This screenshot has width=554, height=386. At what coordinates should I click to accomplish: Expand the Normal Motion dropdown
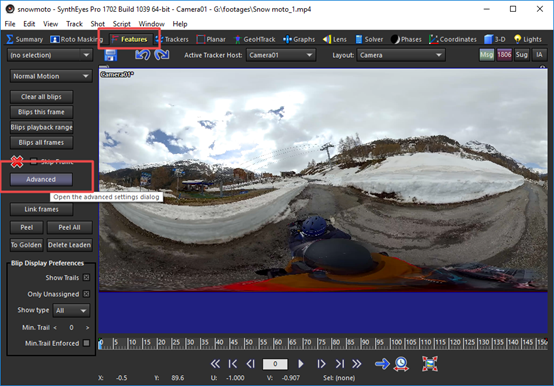[x=51, y=76]
